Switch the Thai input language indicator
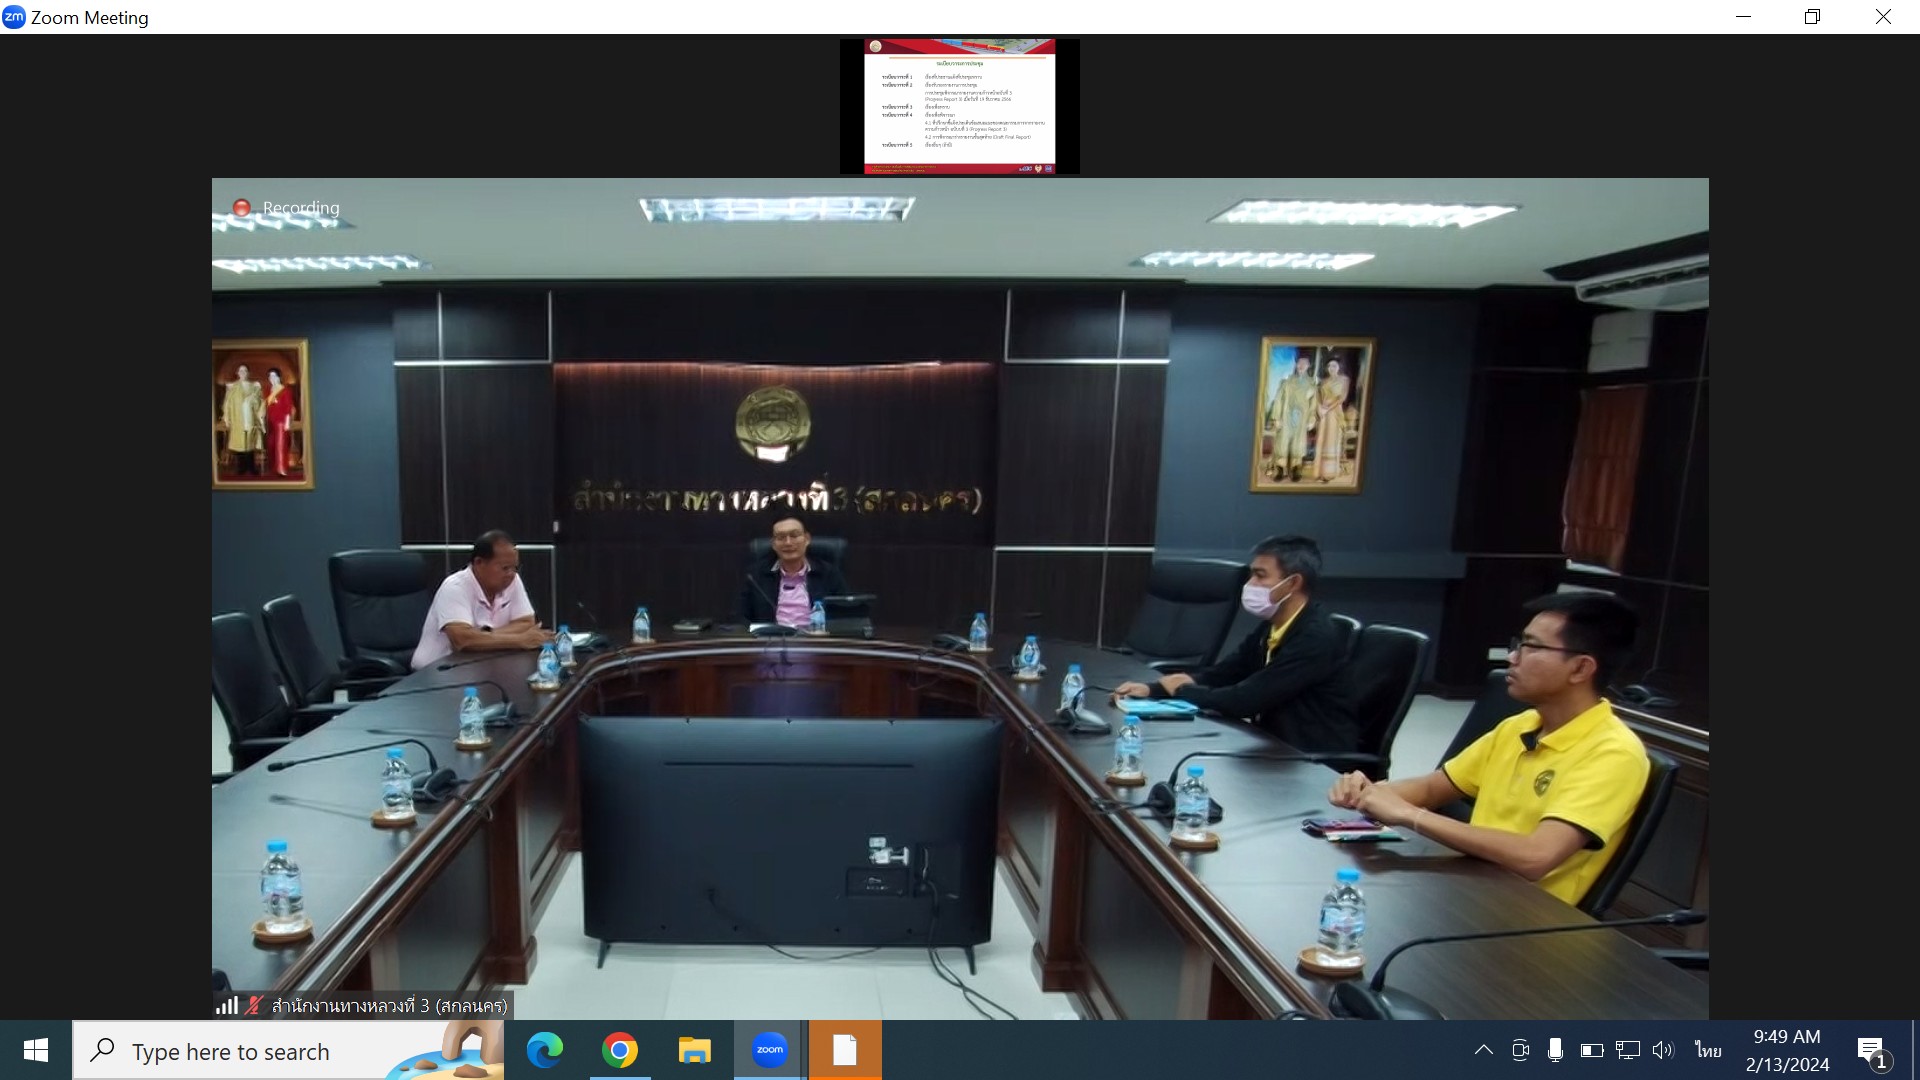 [1708, 1050]
